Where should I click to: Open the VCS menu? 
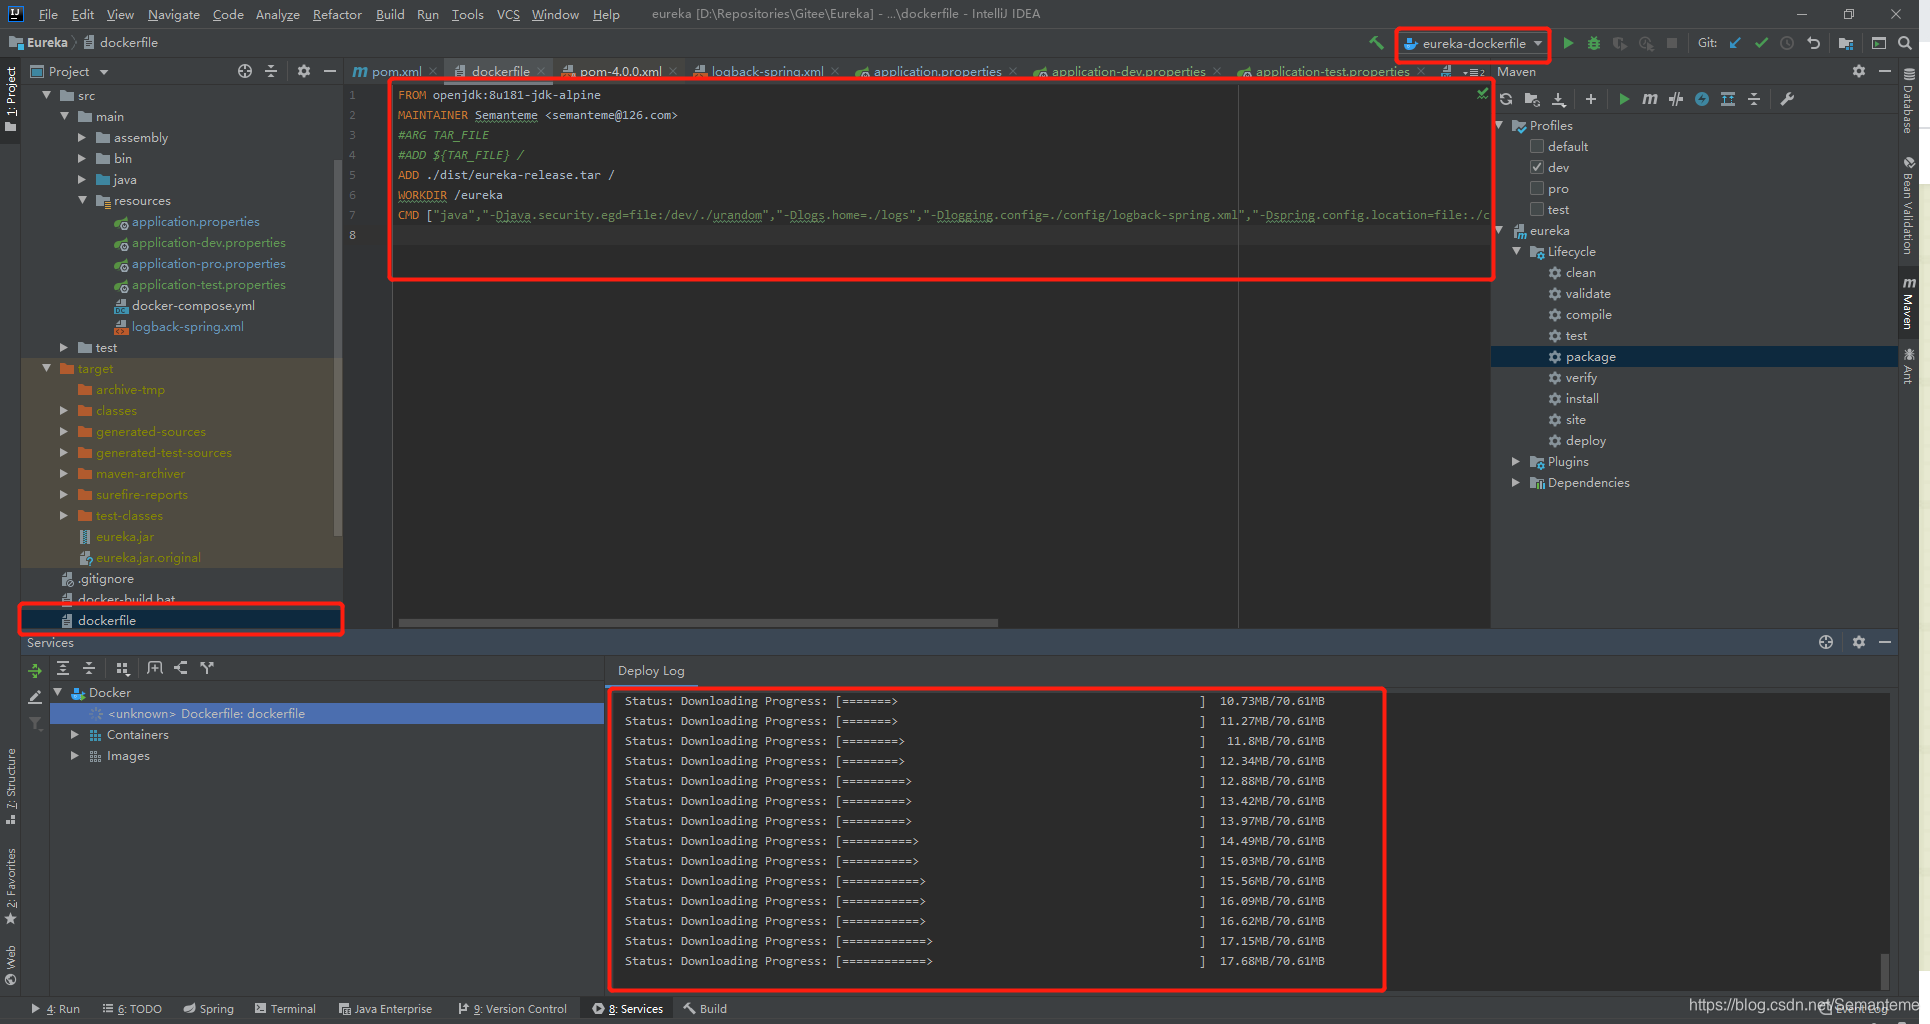pos(508,14)
